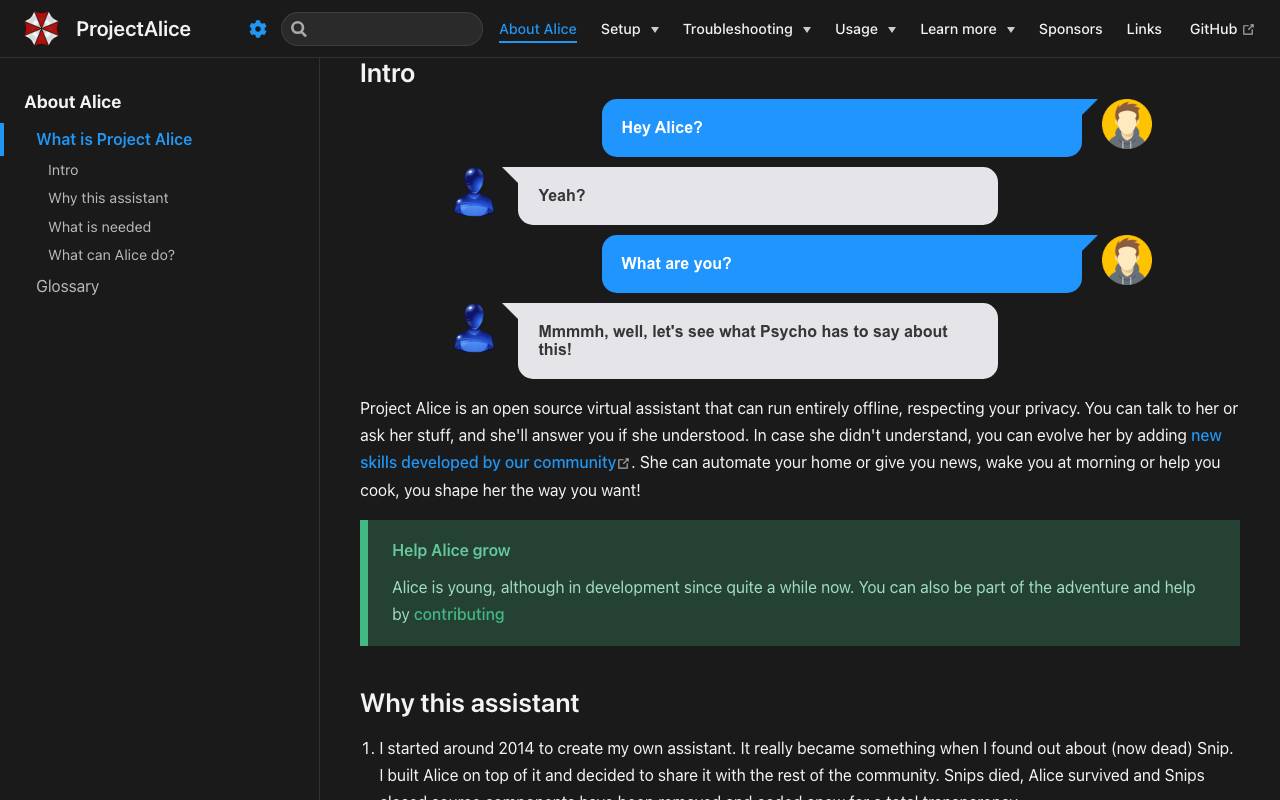Click Alice's blue avatar beside "Mmmmh, well"
Screen dimensions: 1280x800
[x=474, y=328]
